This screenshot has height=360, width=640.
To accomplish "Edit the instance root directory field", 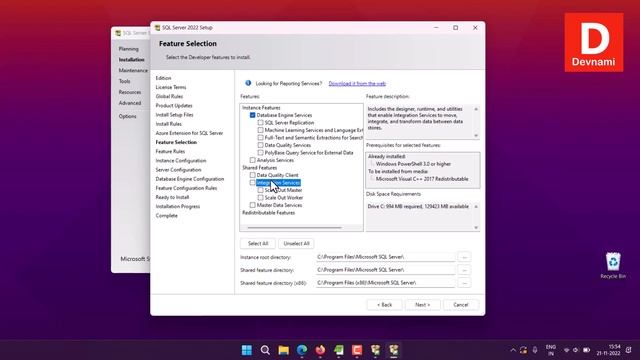I will coord(385,257).
